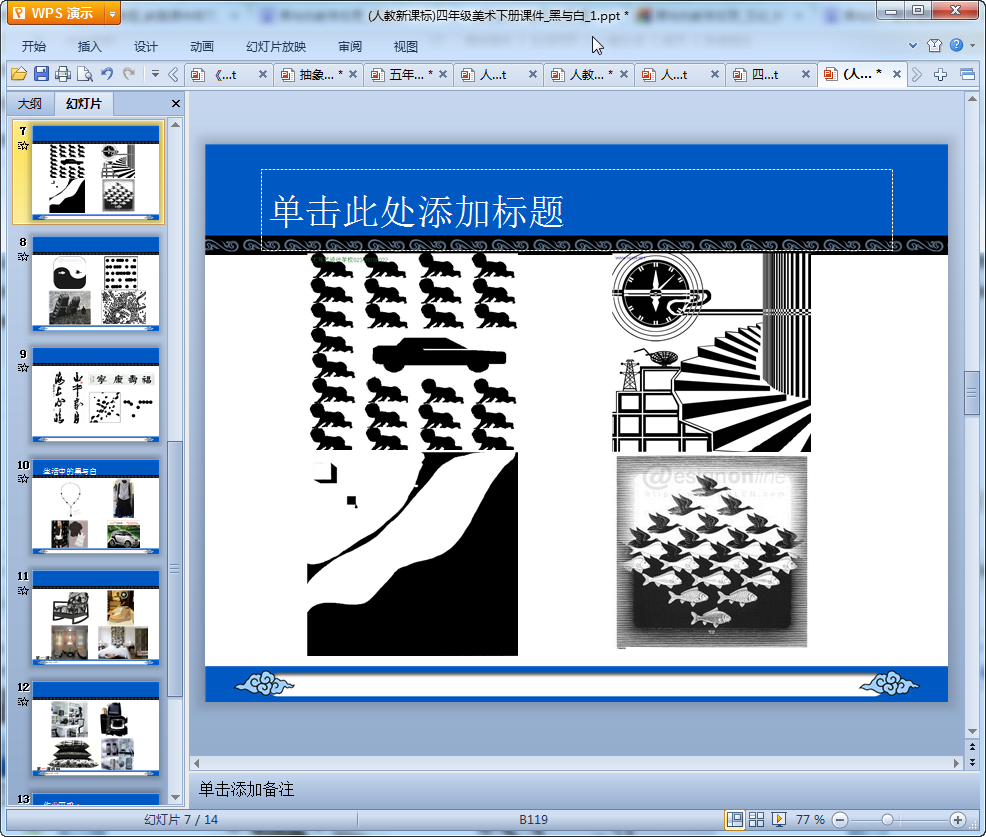
Task: Save the presentation with the floppy icon
Action: pos(42,74)
